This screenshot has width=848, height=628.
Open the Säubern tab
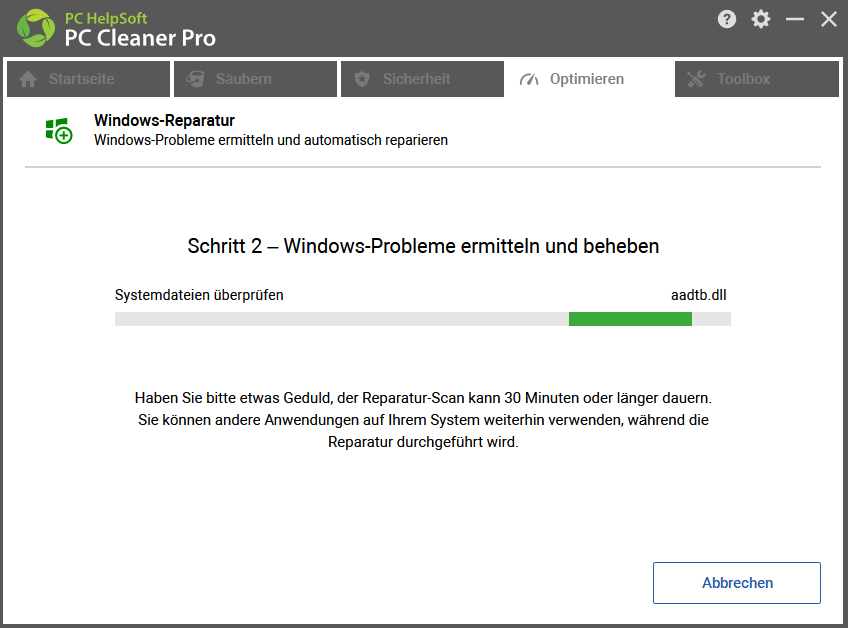(x=255, y=79)
